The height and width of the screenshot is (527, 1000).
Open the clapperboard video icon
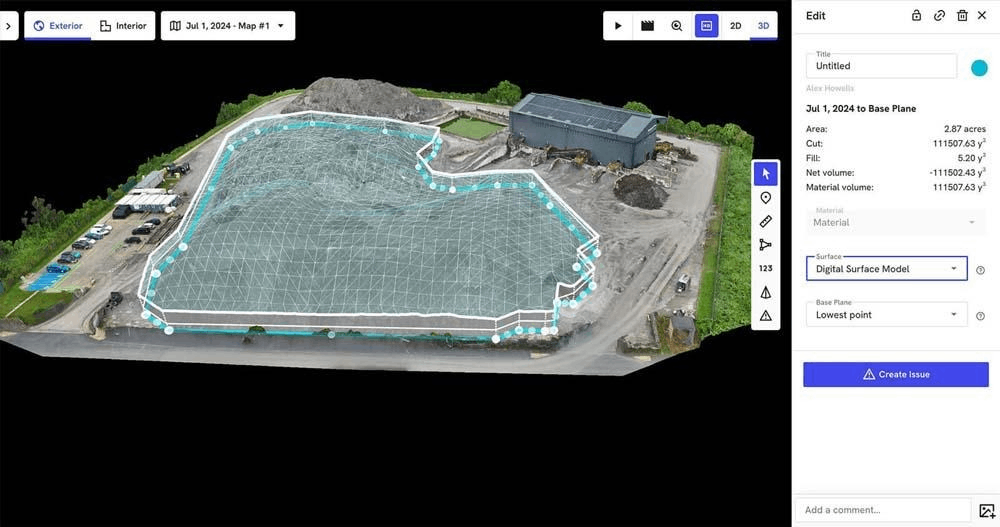point(647,26)
